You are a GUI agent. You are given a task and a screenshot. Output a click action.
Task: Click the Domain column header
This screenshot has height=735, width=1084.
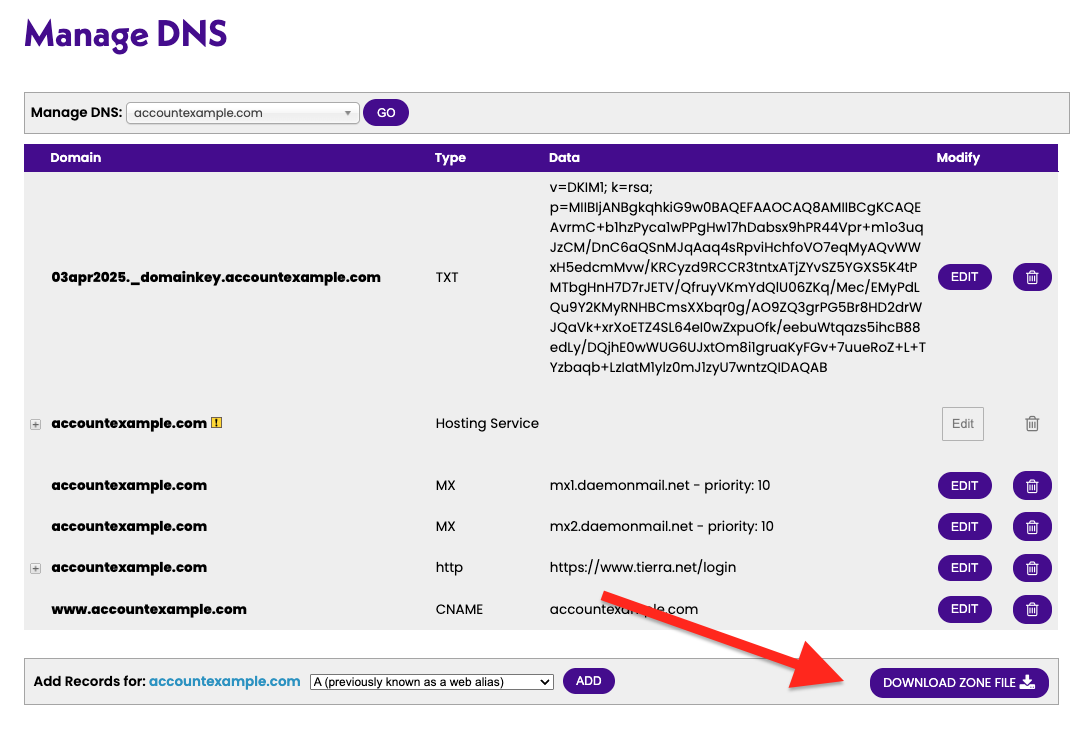click(x=76, y=158)
